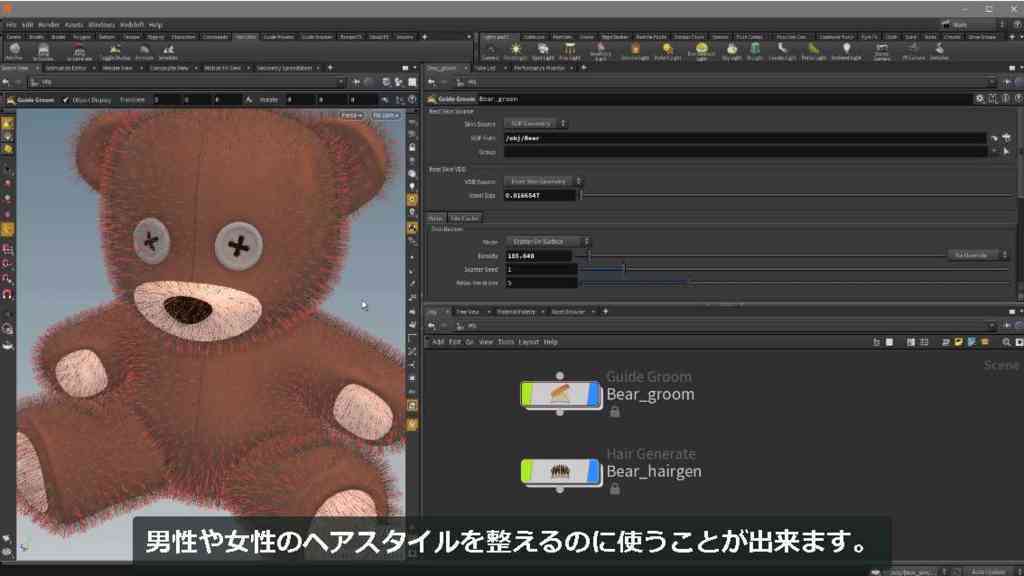Click the back arrow in network editor path bar
This screenshot has width=1024, height=576.
click(432, 325)
